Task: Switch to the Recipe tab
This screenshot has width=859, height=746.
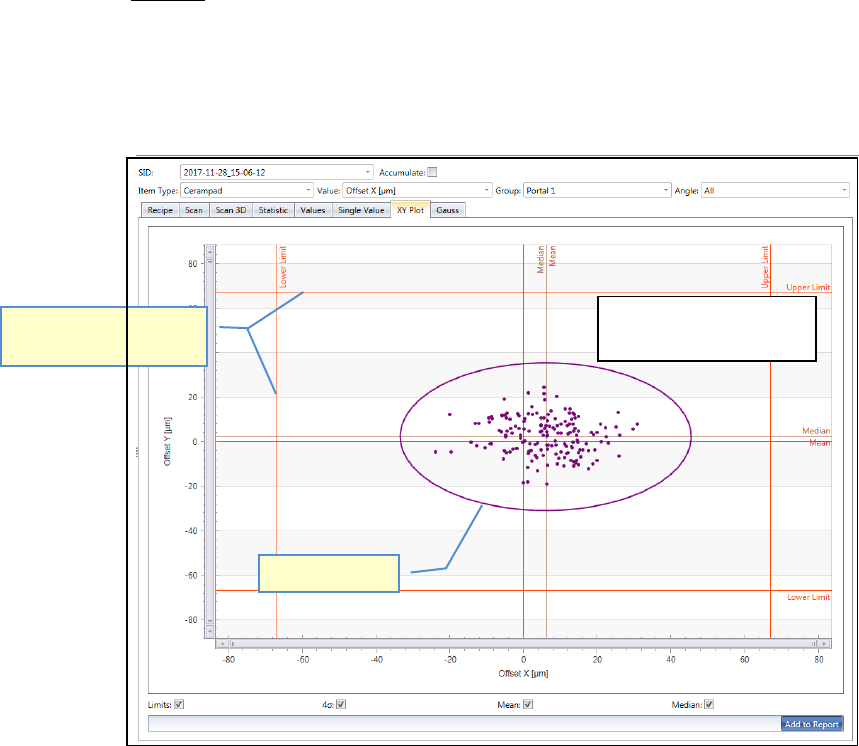Action: coord(161,210)
